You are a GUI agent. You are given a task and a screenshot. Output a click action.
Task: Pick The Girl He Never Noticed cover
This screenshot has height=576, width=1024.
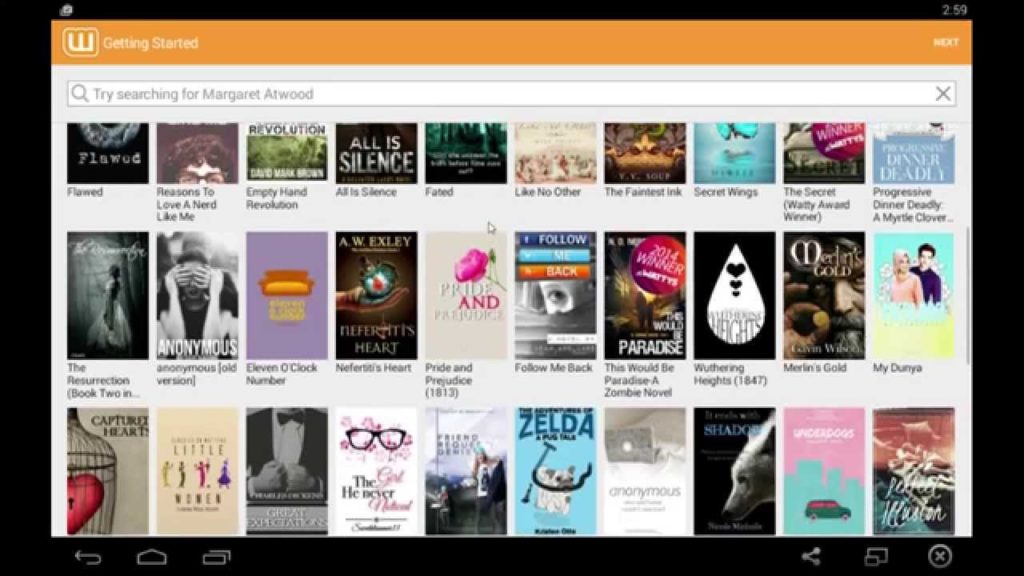tap(376, 472)
